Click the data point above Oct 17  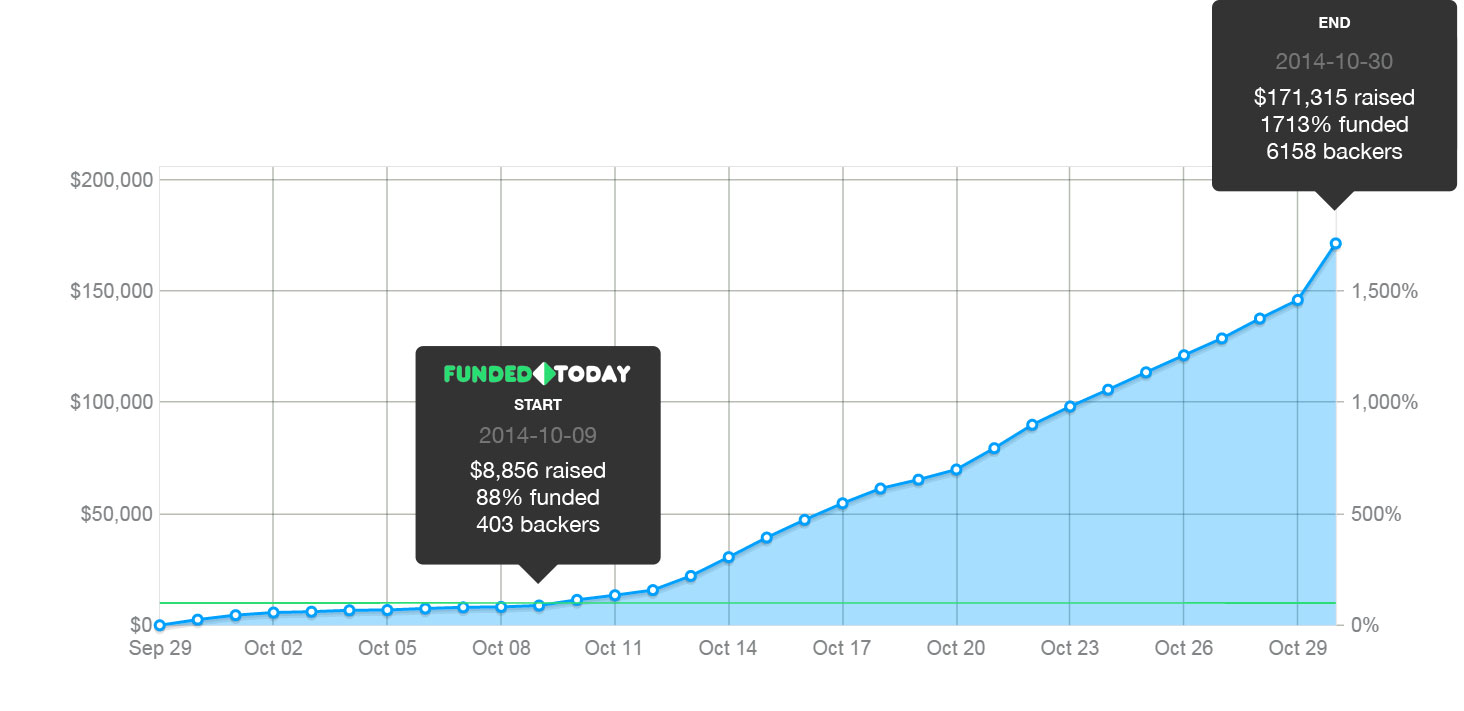coord(843,503)
